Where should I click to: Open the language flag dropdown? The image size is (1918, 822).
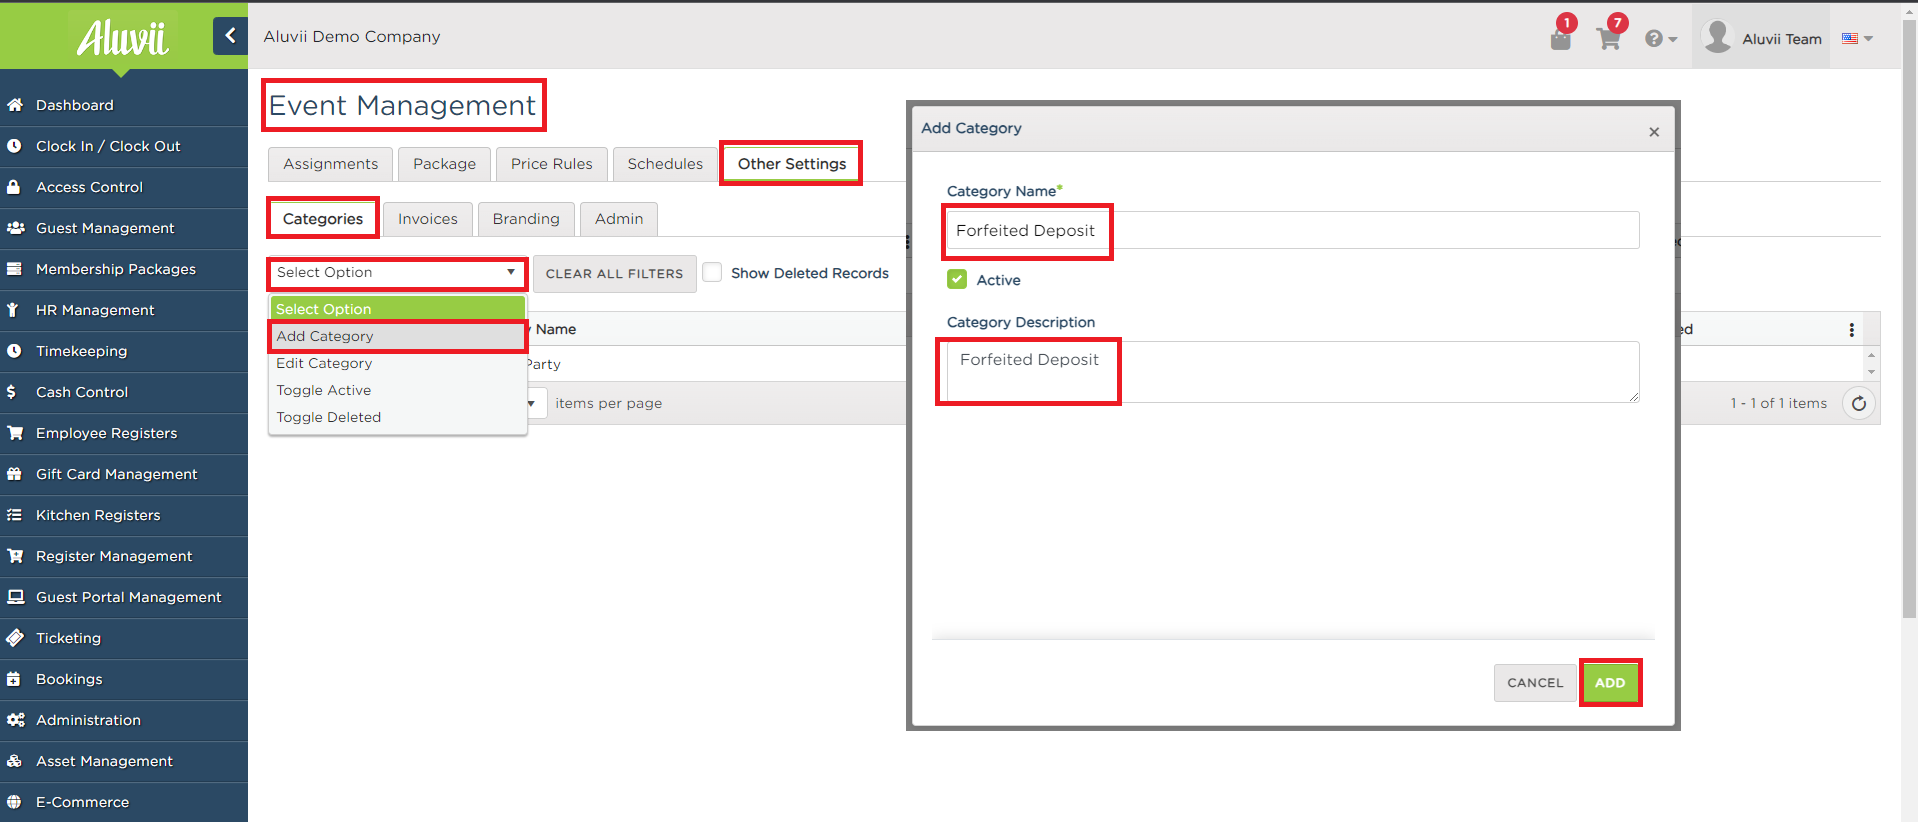point(1857,39)
